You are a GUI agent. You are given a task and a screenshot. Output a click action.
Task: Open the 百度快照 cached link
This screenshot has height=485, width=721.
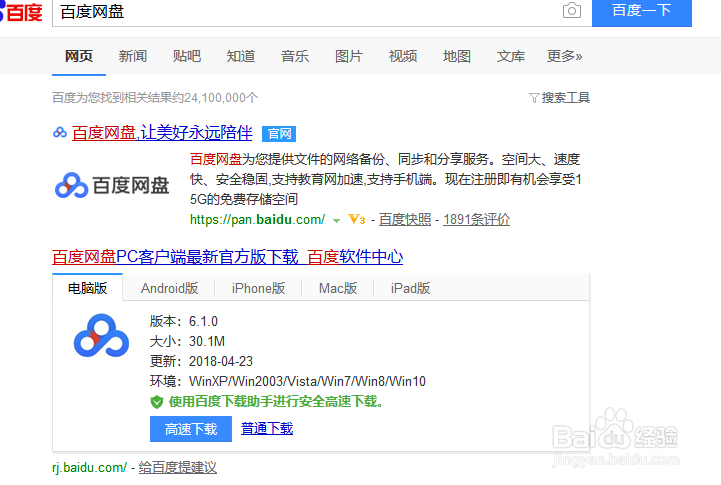click(x=405, y=219)
